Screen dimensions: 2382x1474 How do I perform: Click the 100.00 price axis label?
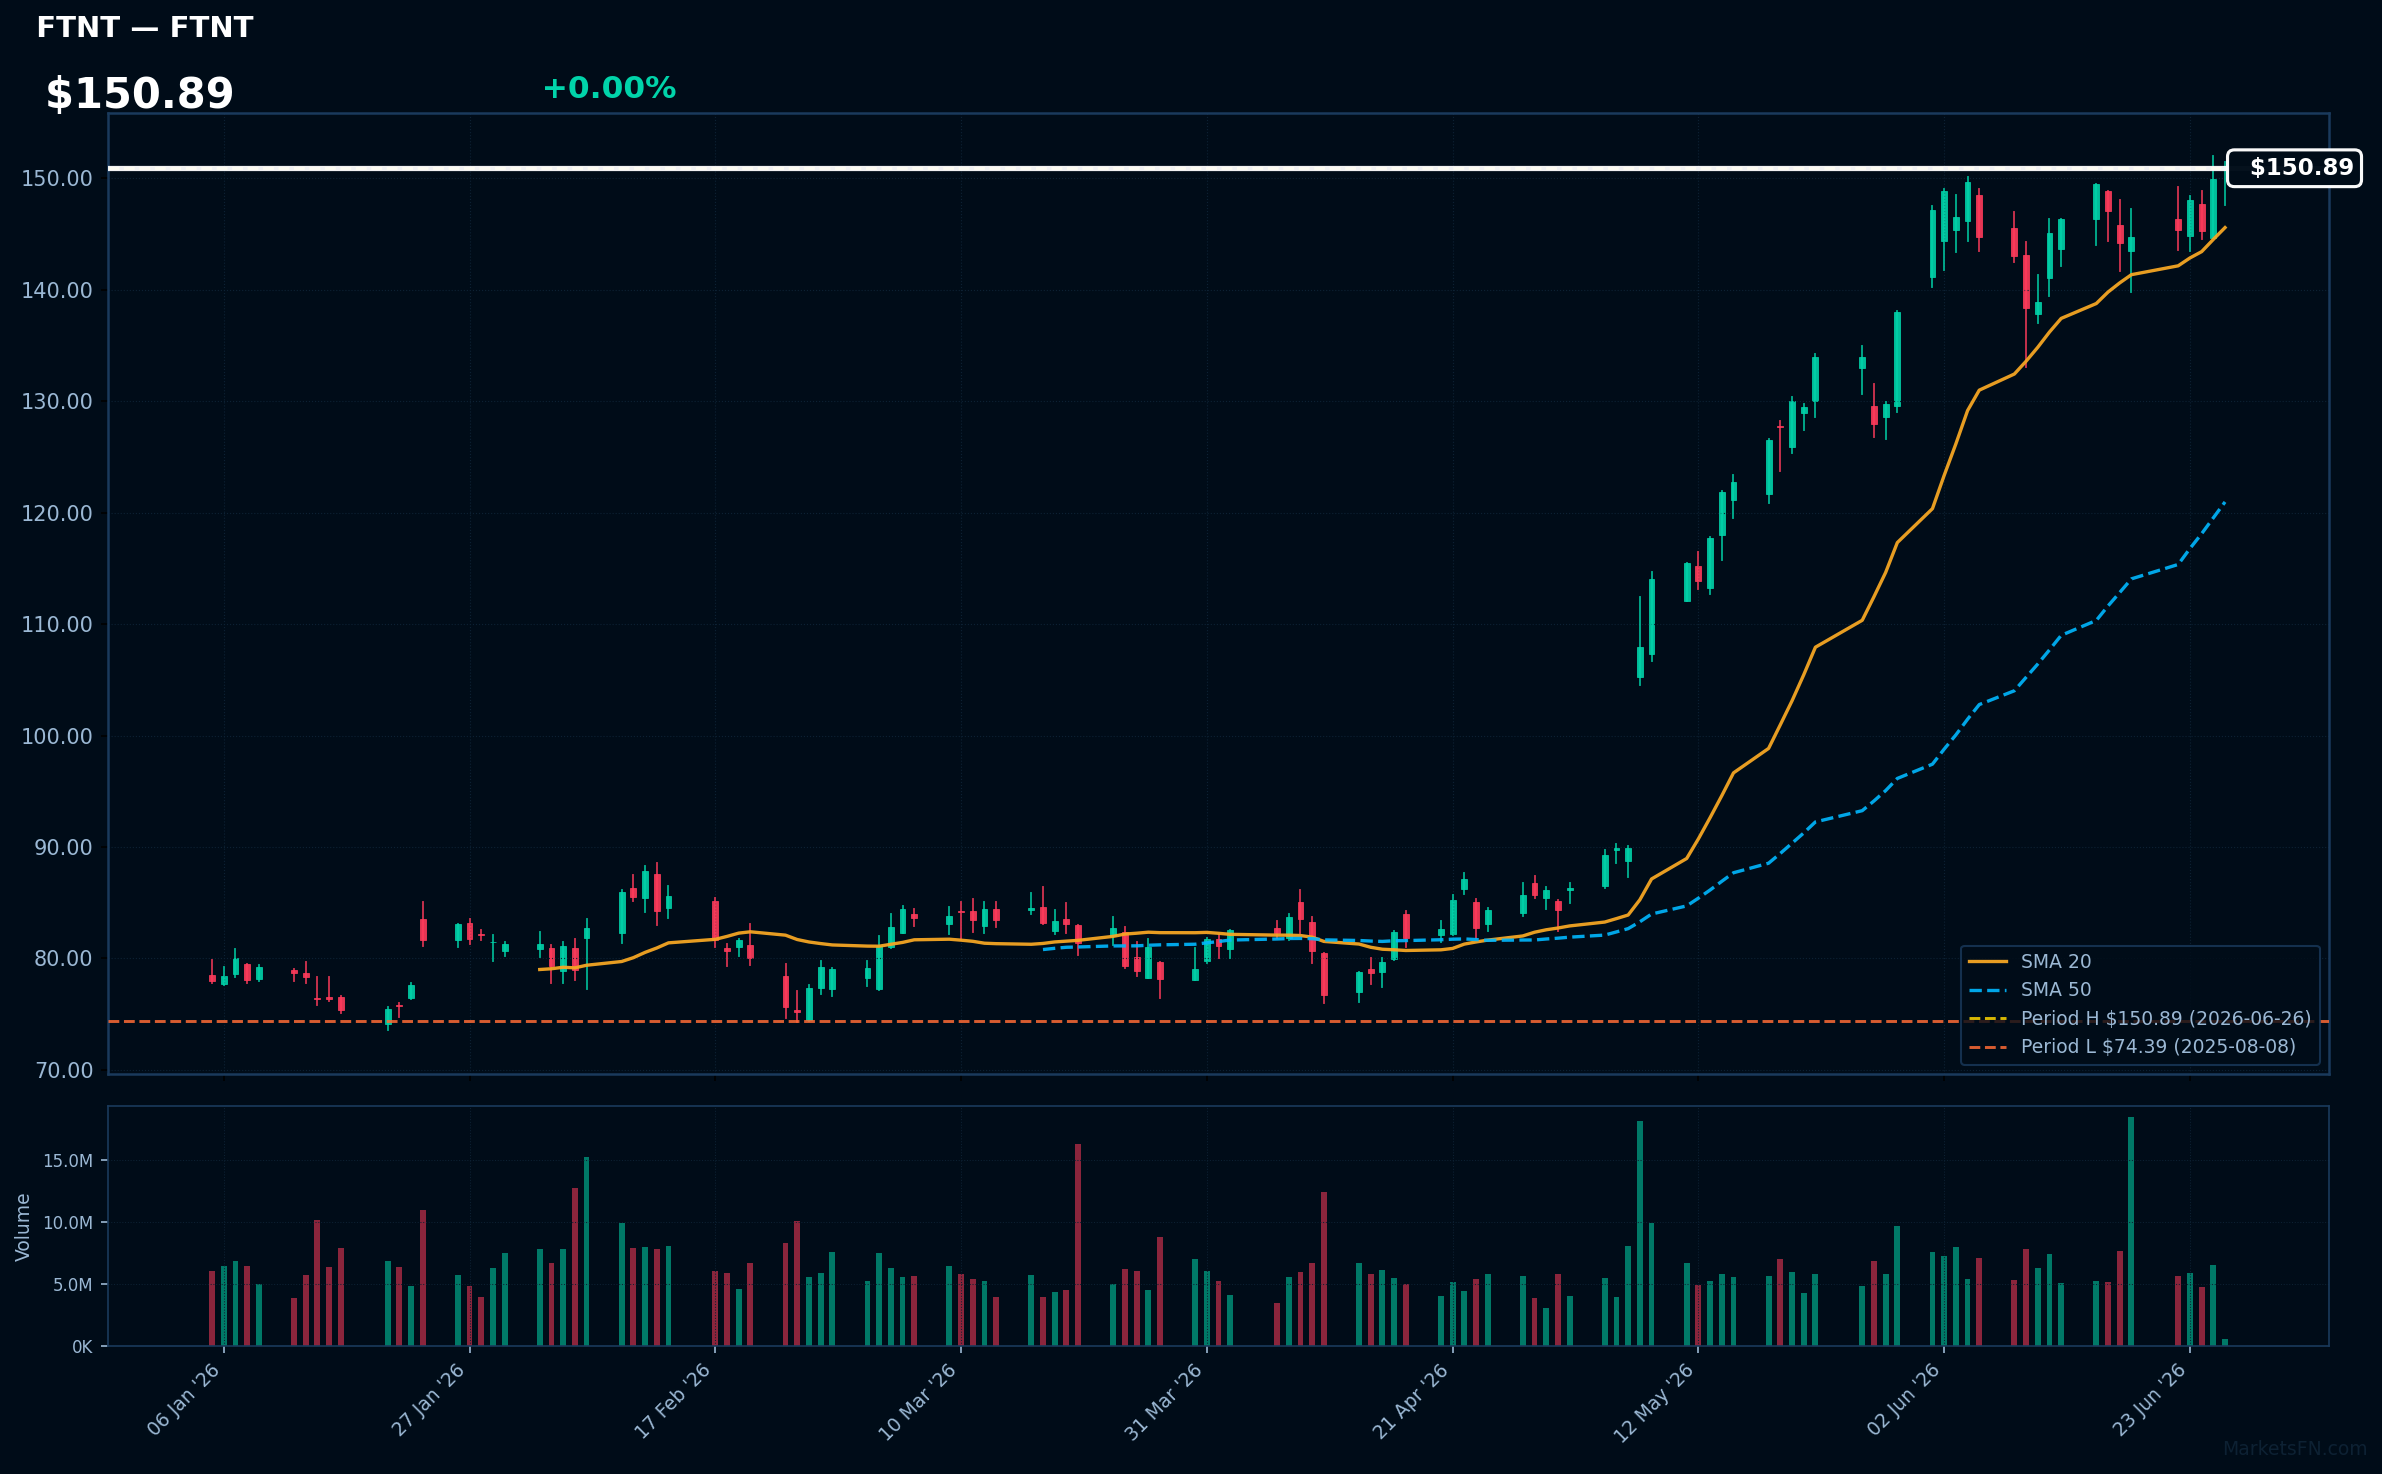(x=57, y=737)
